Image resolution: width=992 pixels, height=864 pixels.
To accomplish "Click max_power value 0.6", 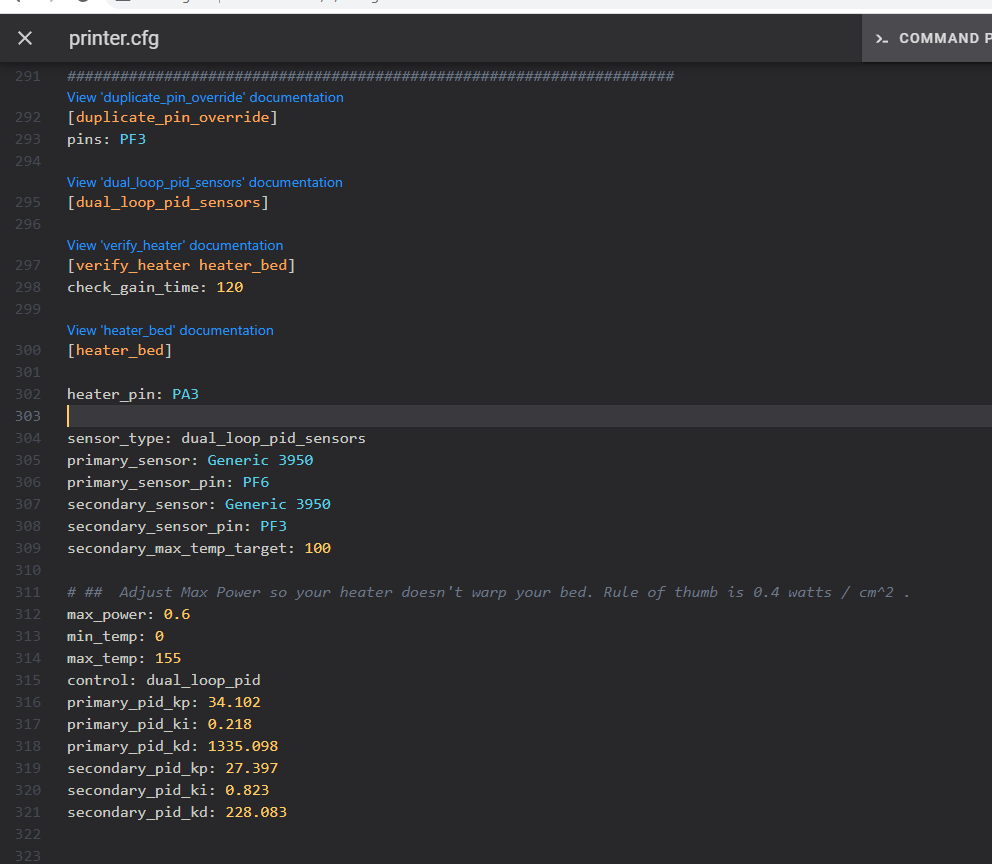I will 177,615.
